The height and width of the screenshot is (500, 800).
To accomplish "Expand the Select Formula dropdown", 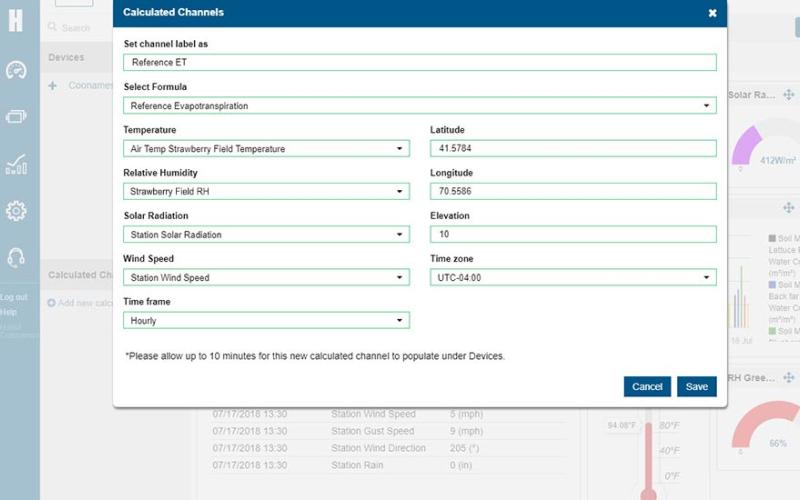I will [419, 105].
